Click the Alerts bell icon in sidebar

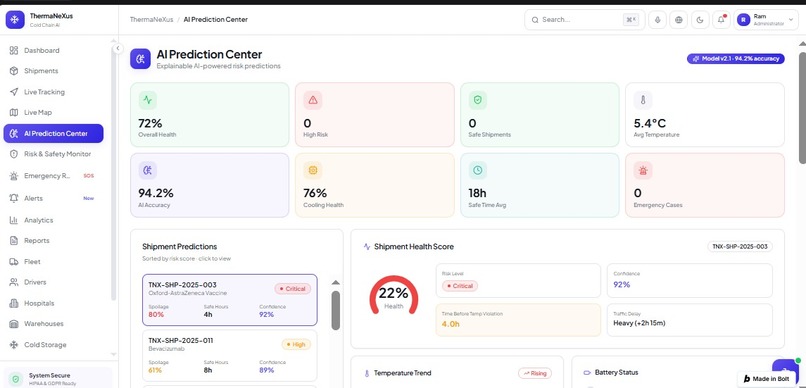point(14,198)
